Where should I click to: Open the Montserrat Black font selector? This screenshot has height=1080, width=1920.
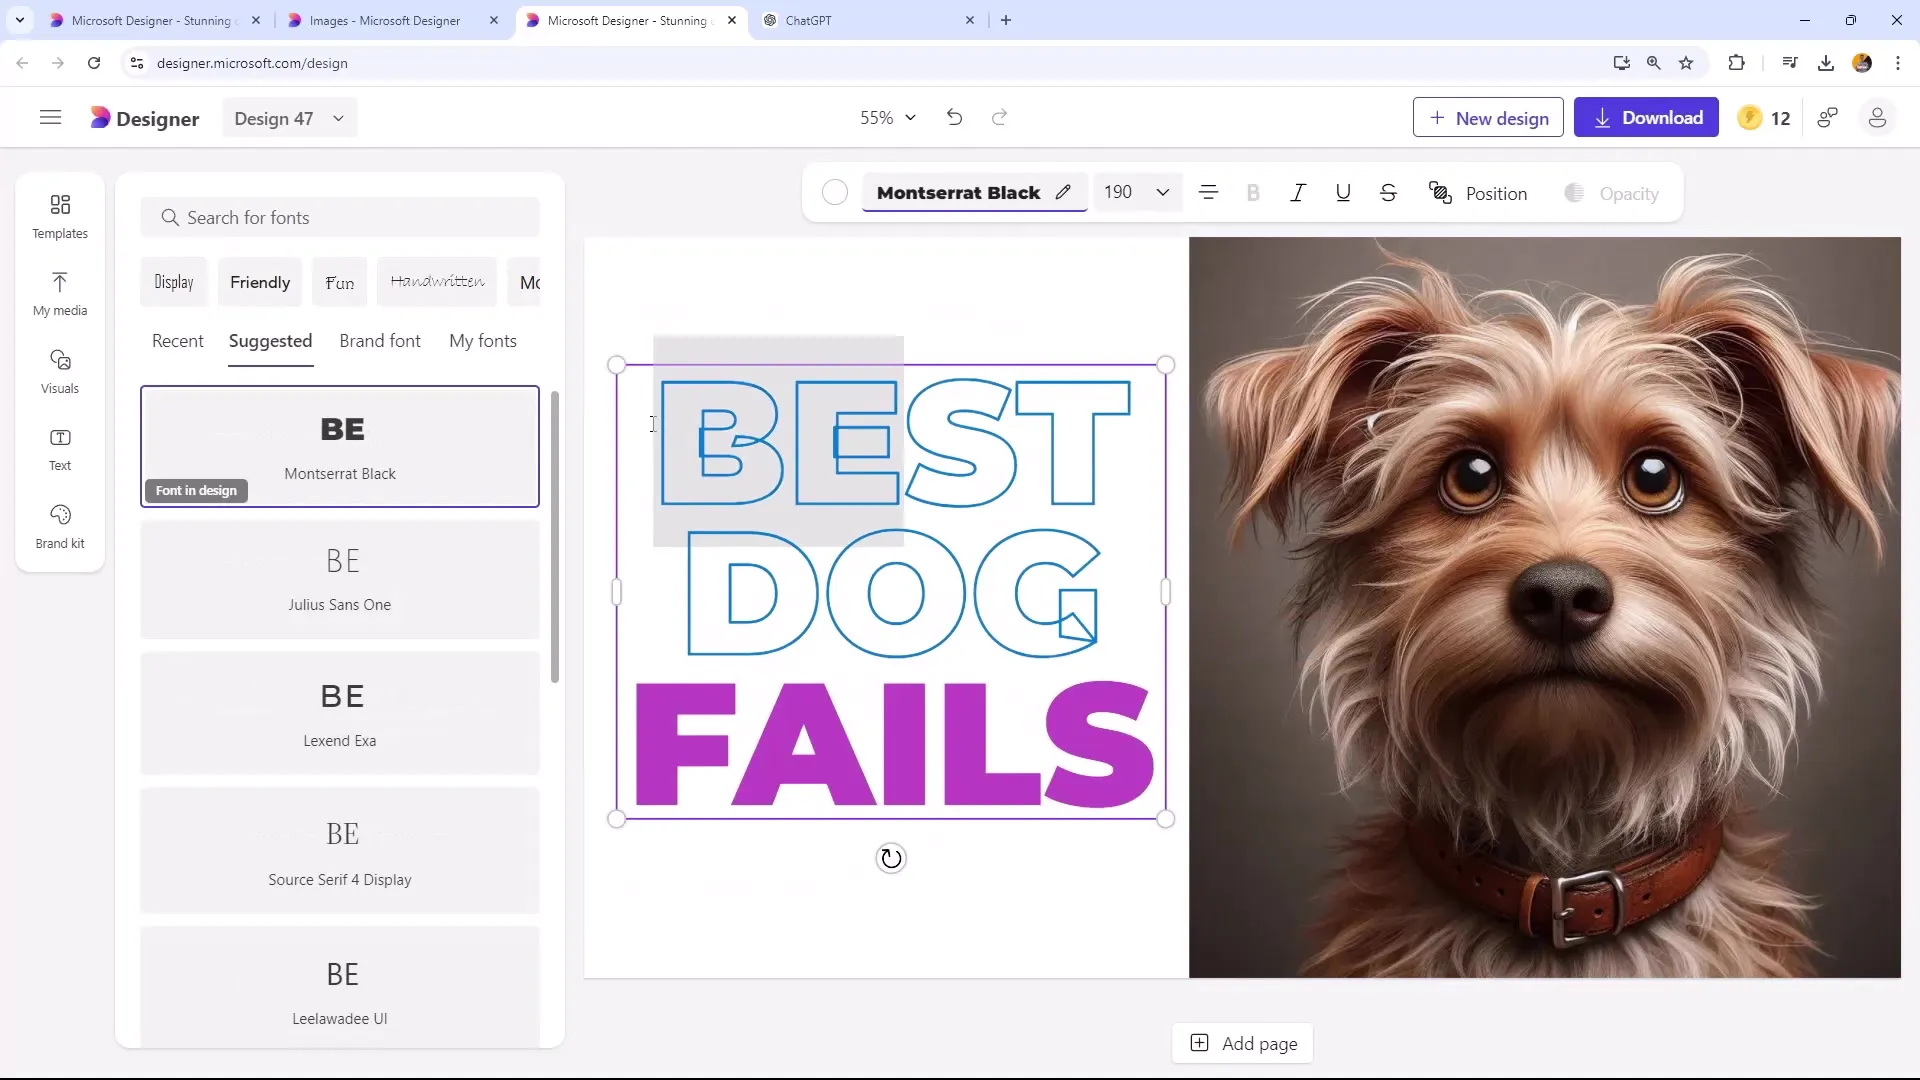pos(974,192)
